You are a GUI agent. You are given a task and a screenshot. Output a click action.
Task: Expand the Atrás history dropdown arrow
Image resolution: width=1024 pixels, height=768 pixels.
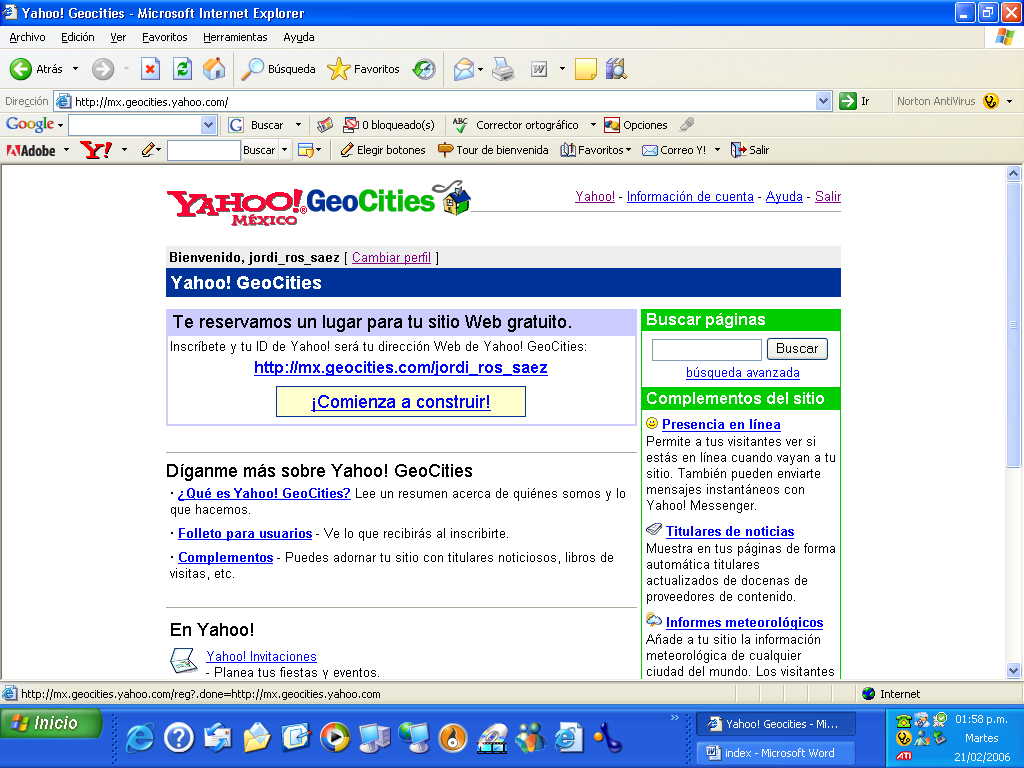pos(75,69)
